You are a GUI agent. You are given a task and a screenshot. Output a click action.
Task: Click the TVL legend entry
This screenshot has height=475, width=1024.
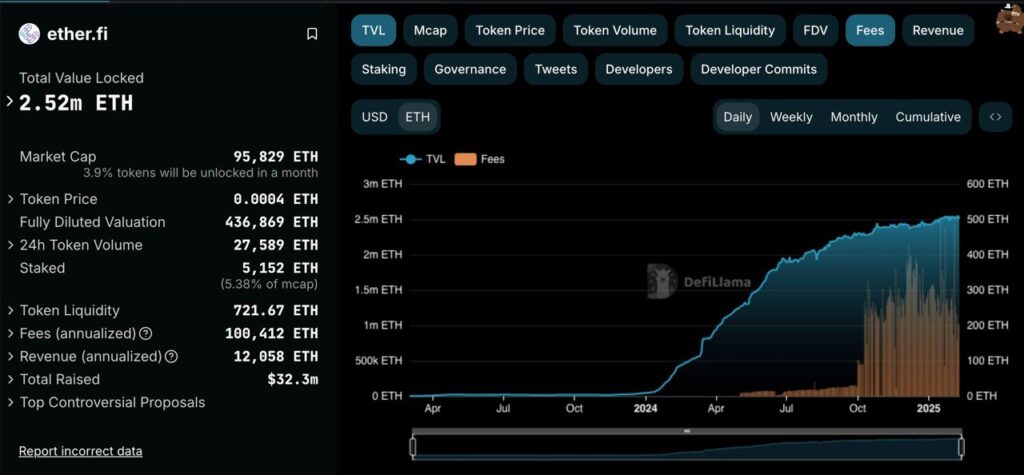pyautogui.click(x=422, y=159)
